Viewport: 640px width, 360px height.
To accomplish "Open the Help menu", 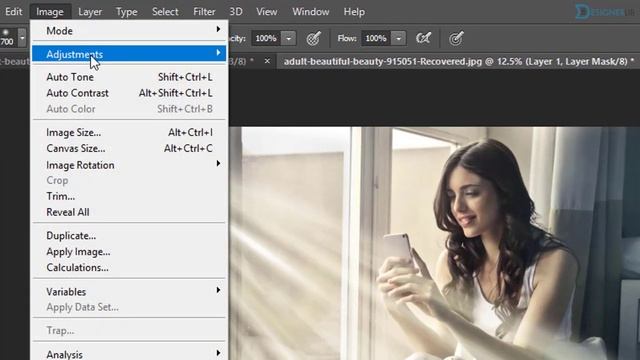I will [354, 11].
